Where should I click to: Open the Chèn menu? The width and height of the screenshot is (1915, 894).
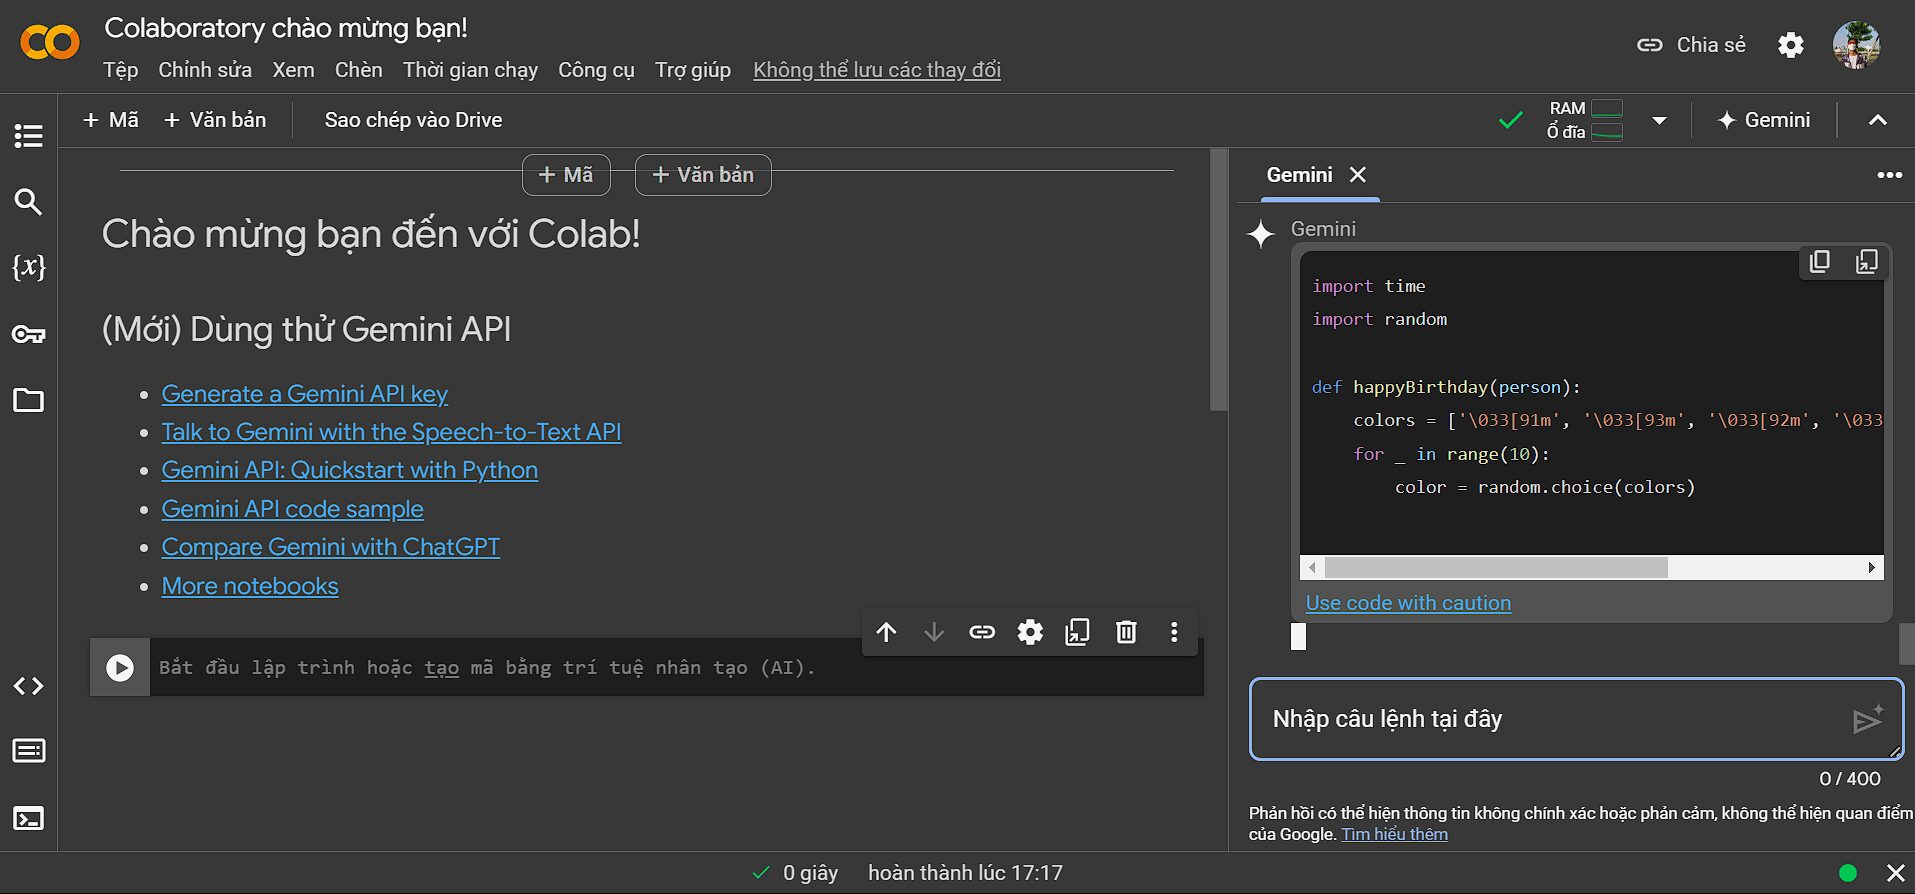click(358, 70)
